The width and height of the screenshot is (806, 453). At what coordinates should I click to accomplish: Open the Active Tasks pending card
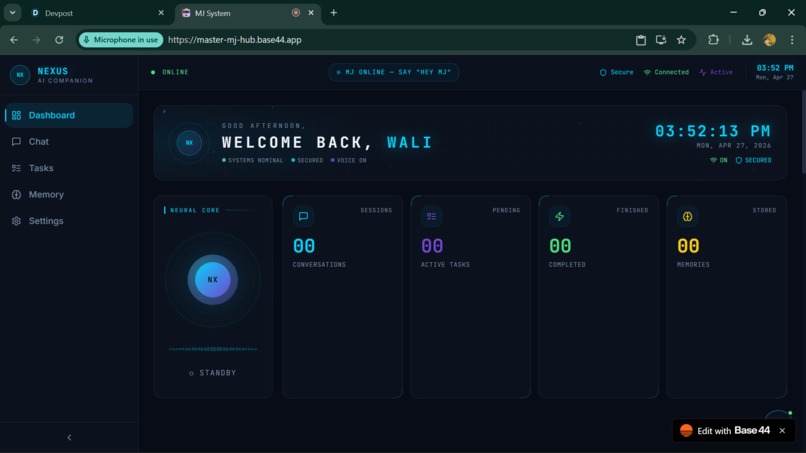click(x=470, y=297)
